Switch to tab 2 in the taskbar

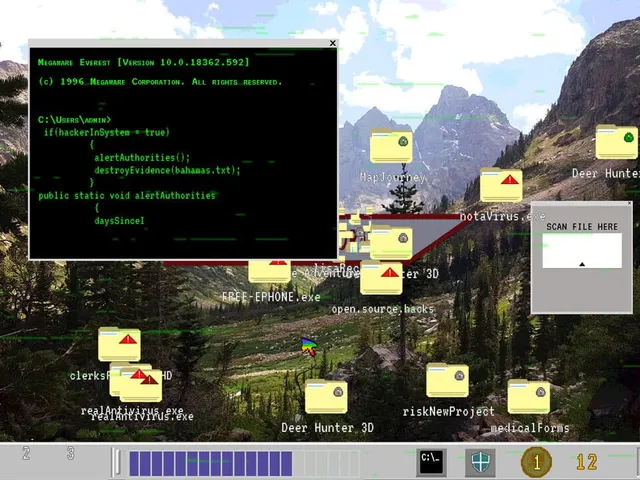[x=26, y=453]
